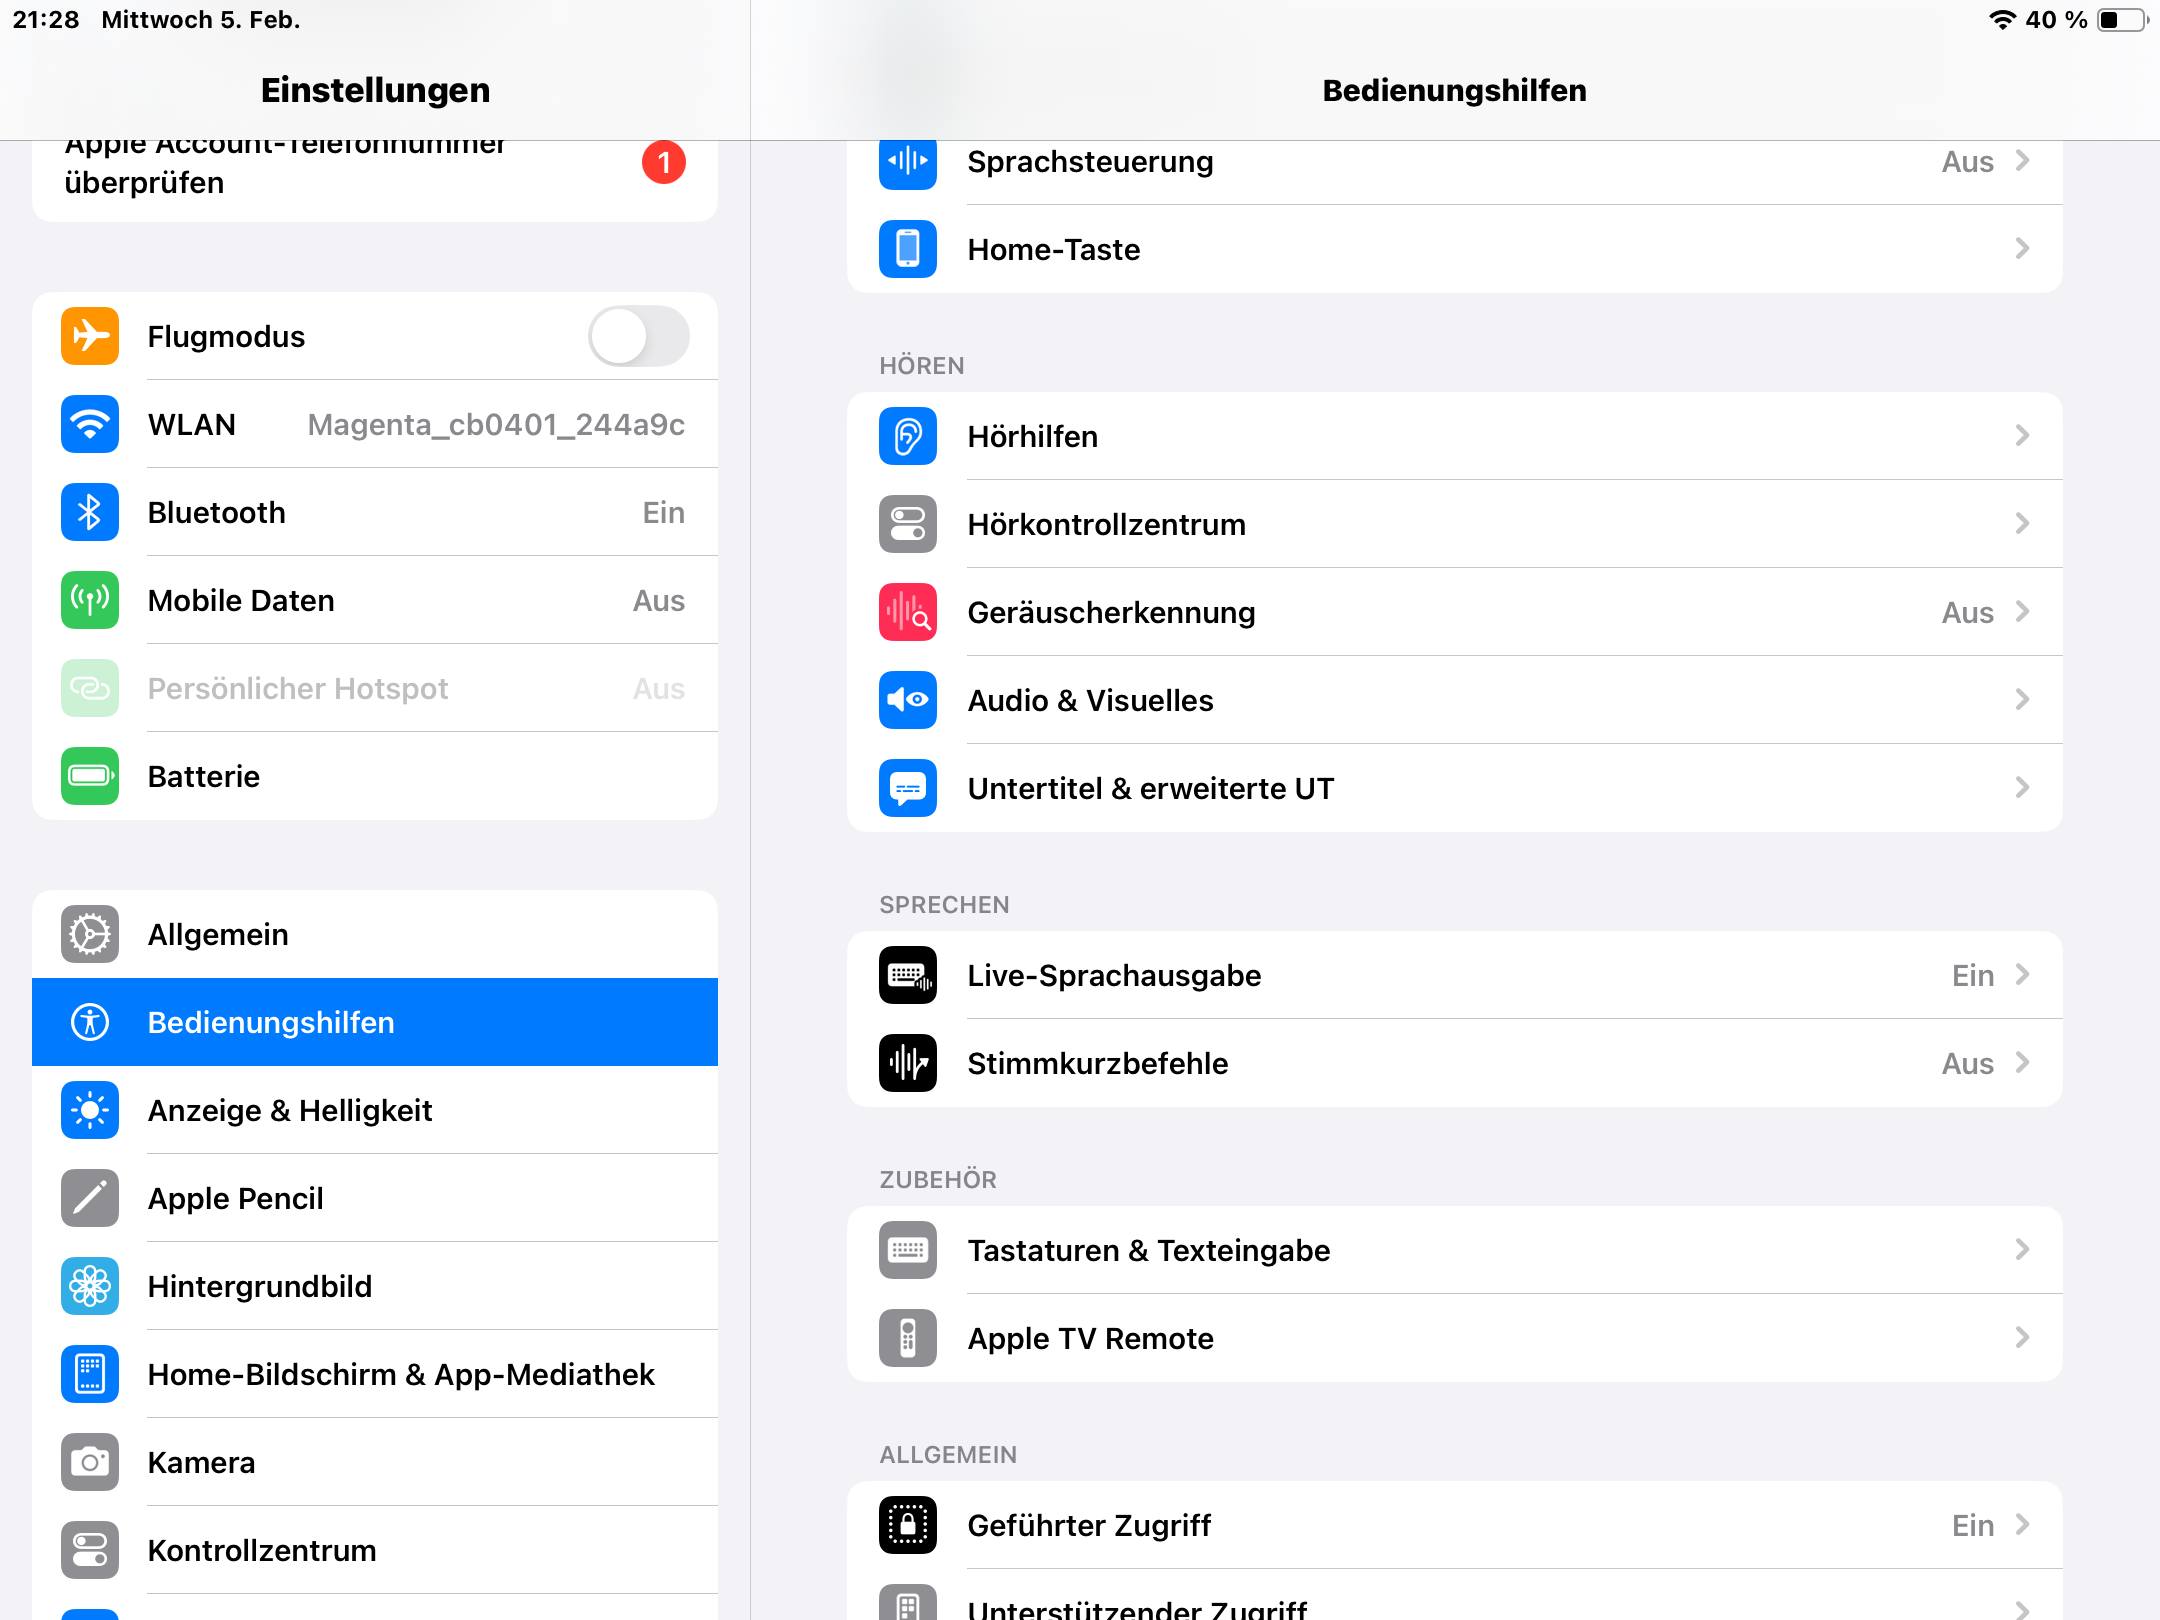Tap WLAN network name Magenta_cb0401_244a9c
Viewport: 2160px width, 1620px height.
click(496, 425)
